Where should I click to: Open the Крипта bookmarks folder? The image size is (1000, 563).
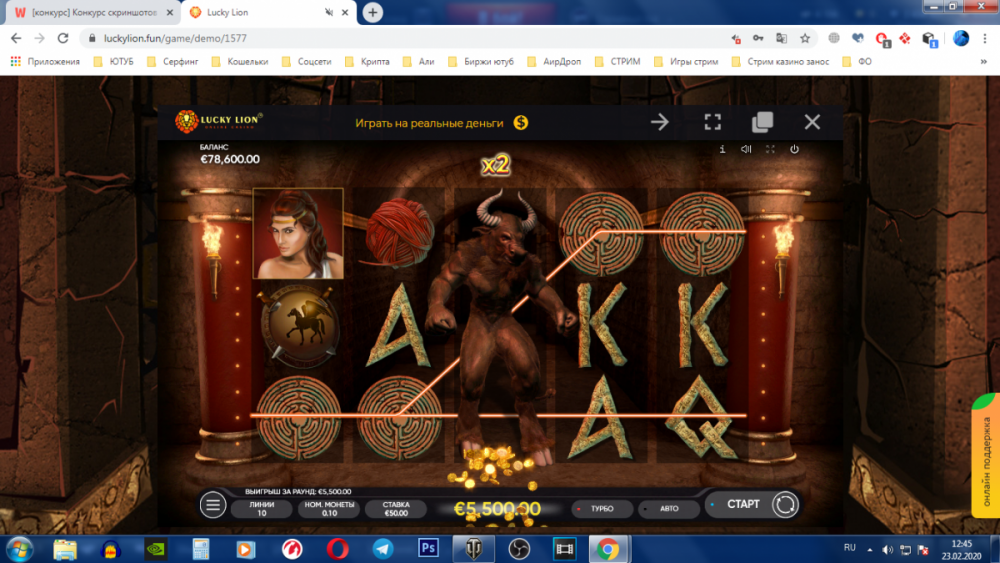[x=366, y=61]
